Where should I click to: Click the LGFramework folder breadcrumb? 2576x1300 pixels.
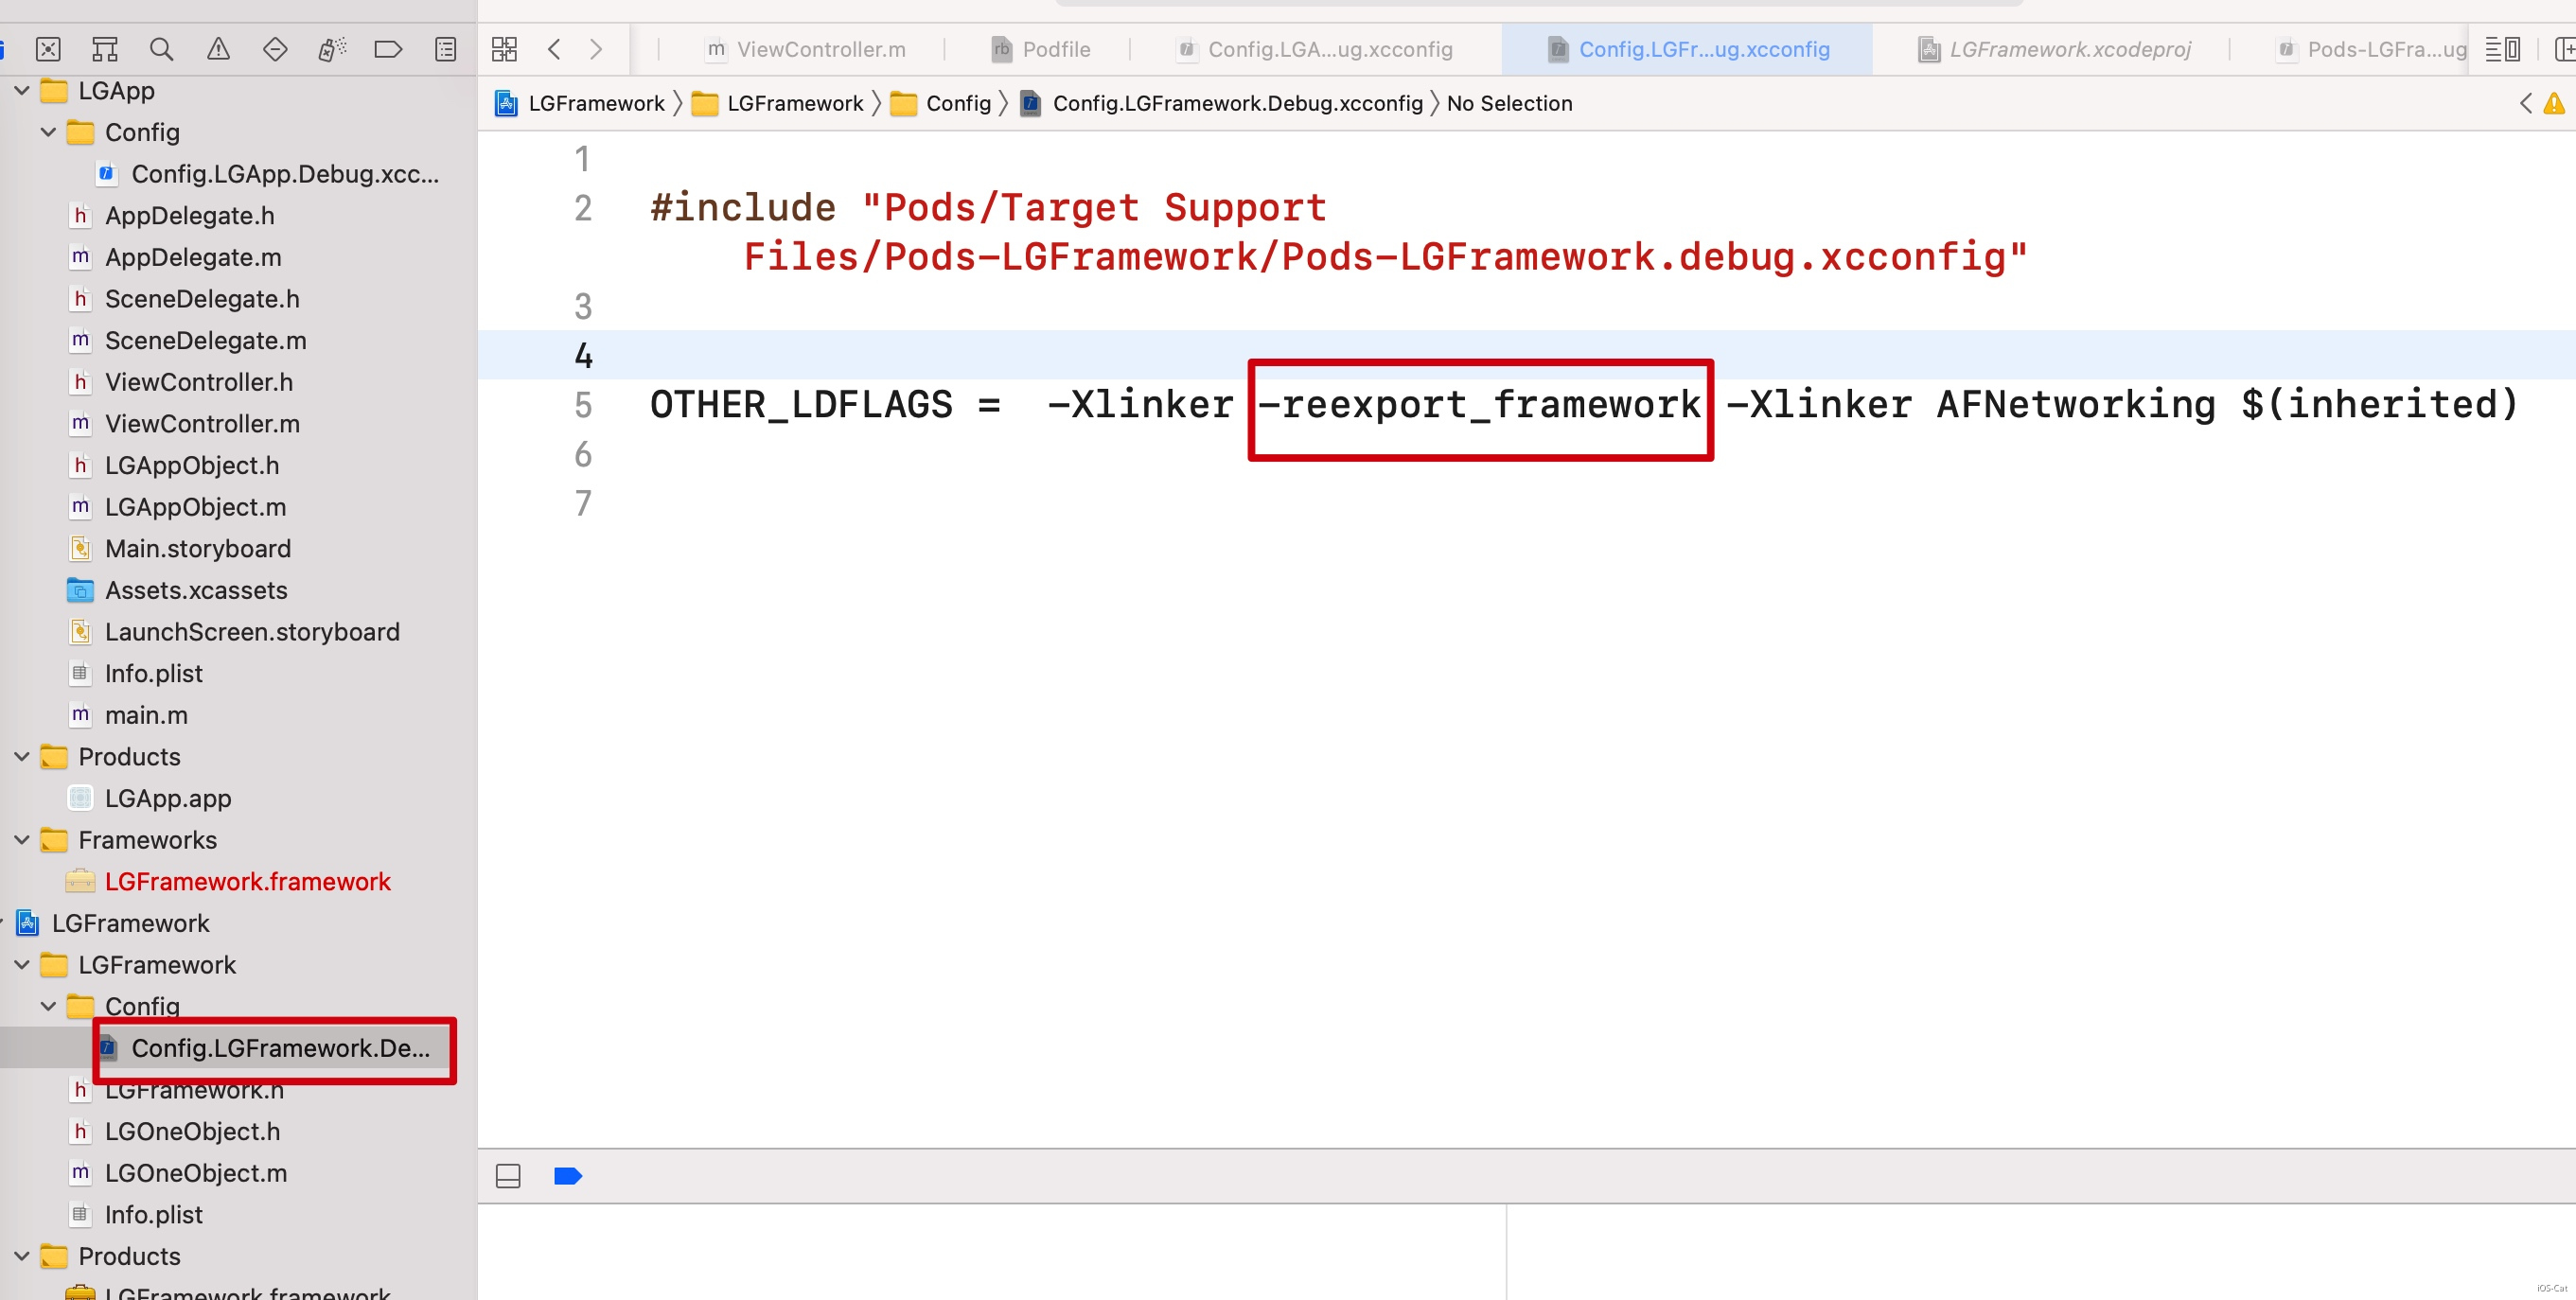point(778,103)
